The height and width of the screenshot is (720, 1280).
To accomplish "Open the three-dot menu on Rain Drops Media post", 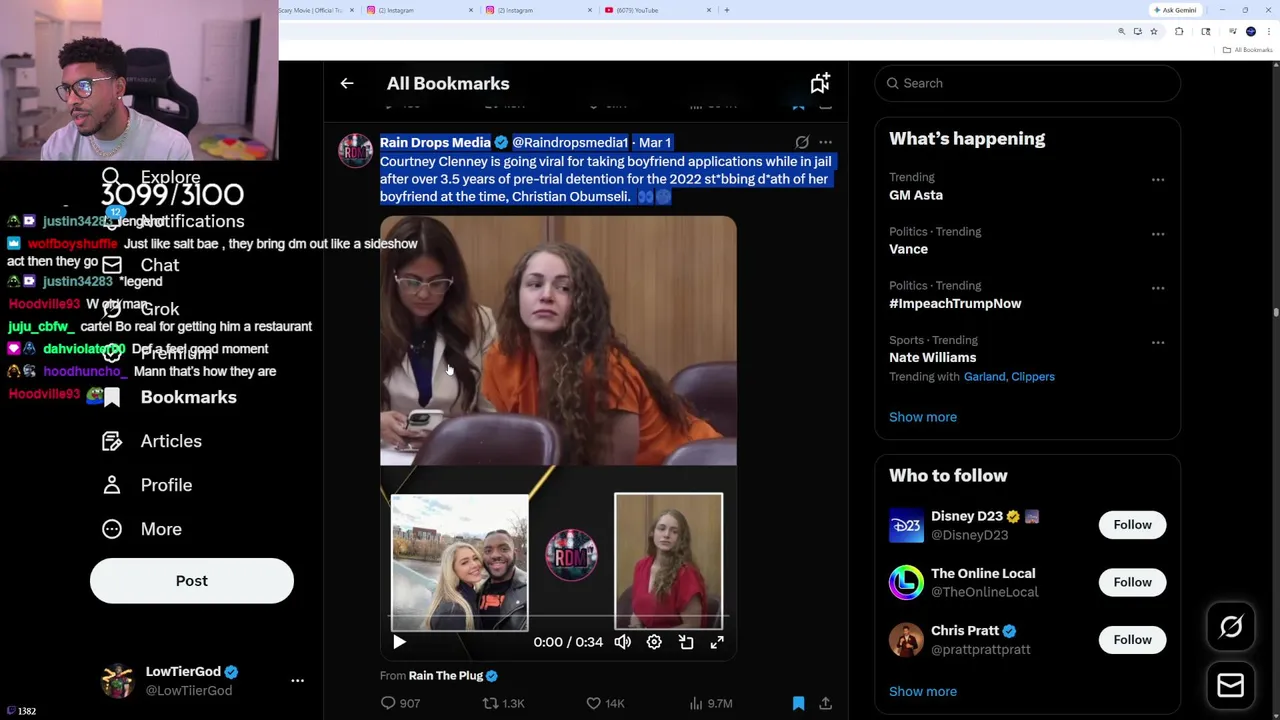I will [x=825, y=143].
